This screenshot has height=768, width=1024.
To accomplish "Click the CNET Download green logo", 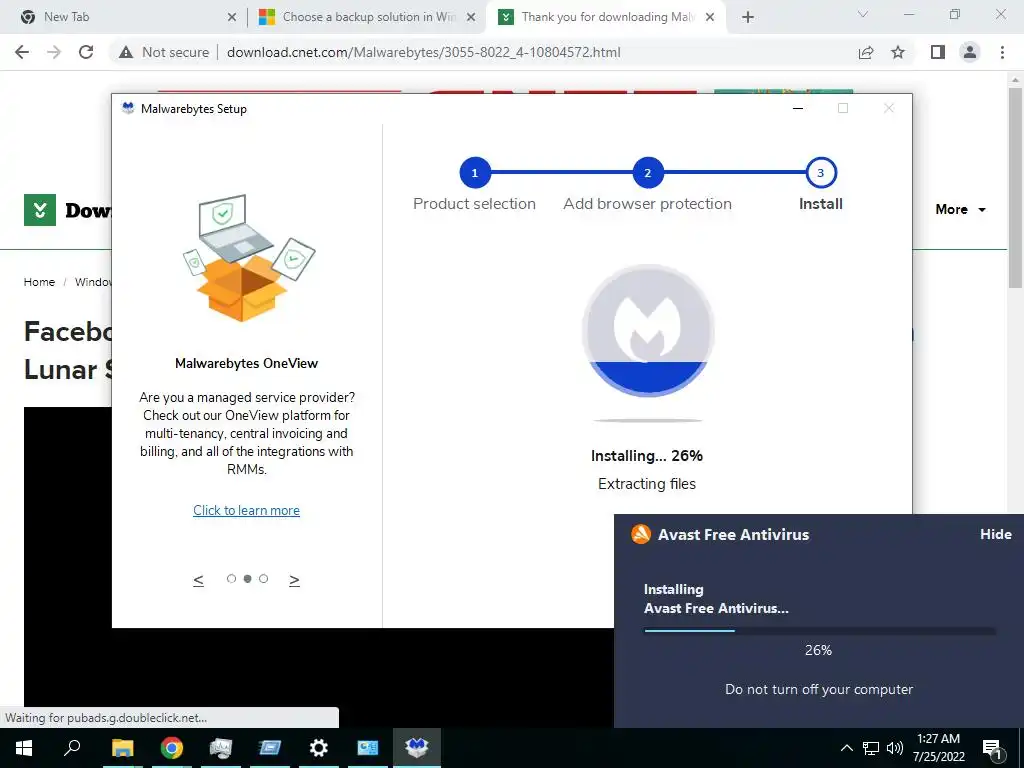I will pyautogui.click(x=40, y=210).
